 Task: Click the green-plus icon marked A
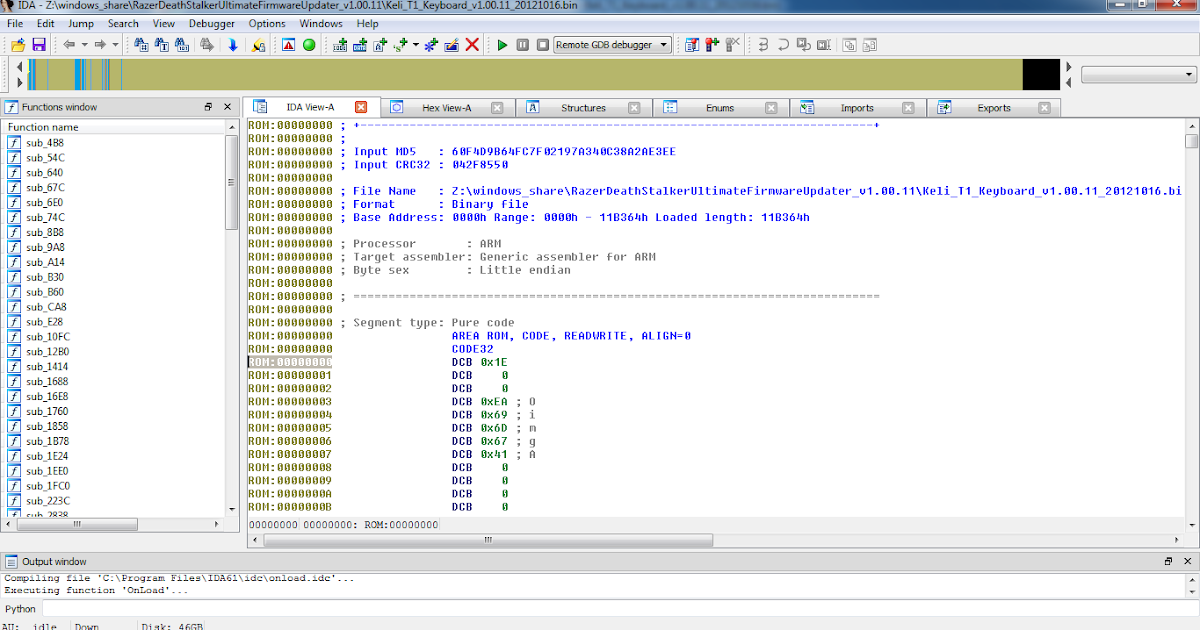tap(380, 45)
